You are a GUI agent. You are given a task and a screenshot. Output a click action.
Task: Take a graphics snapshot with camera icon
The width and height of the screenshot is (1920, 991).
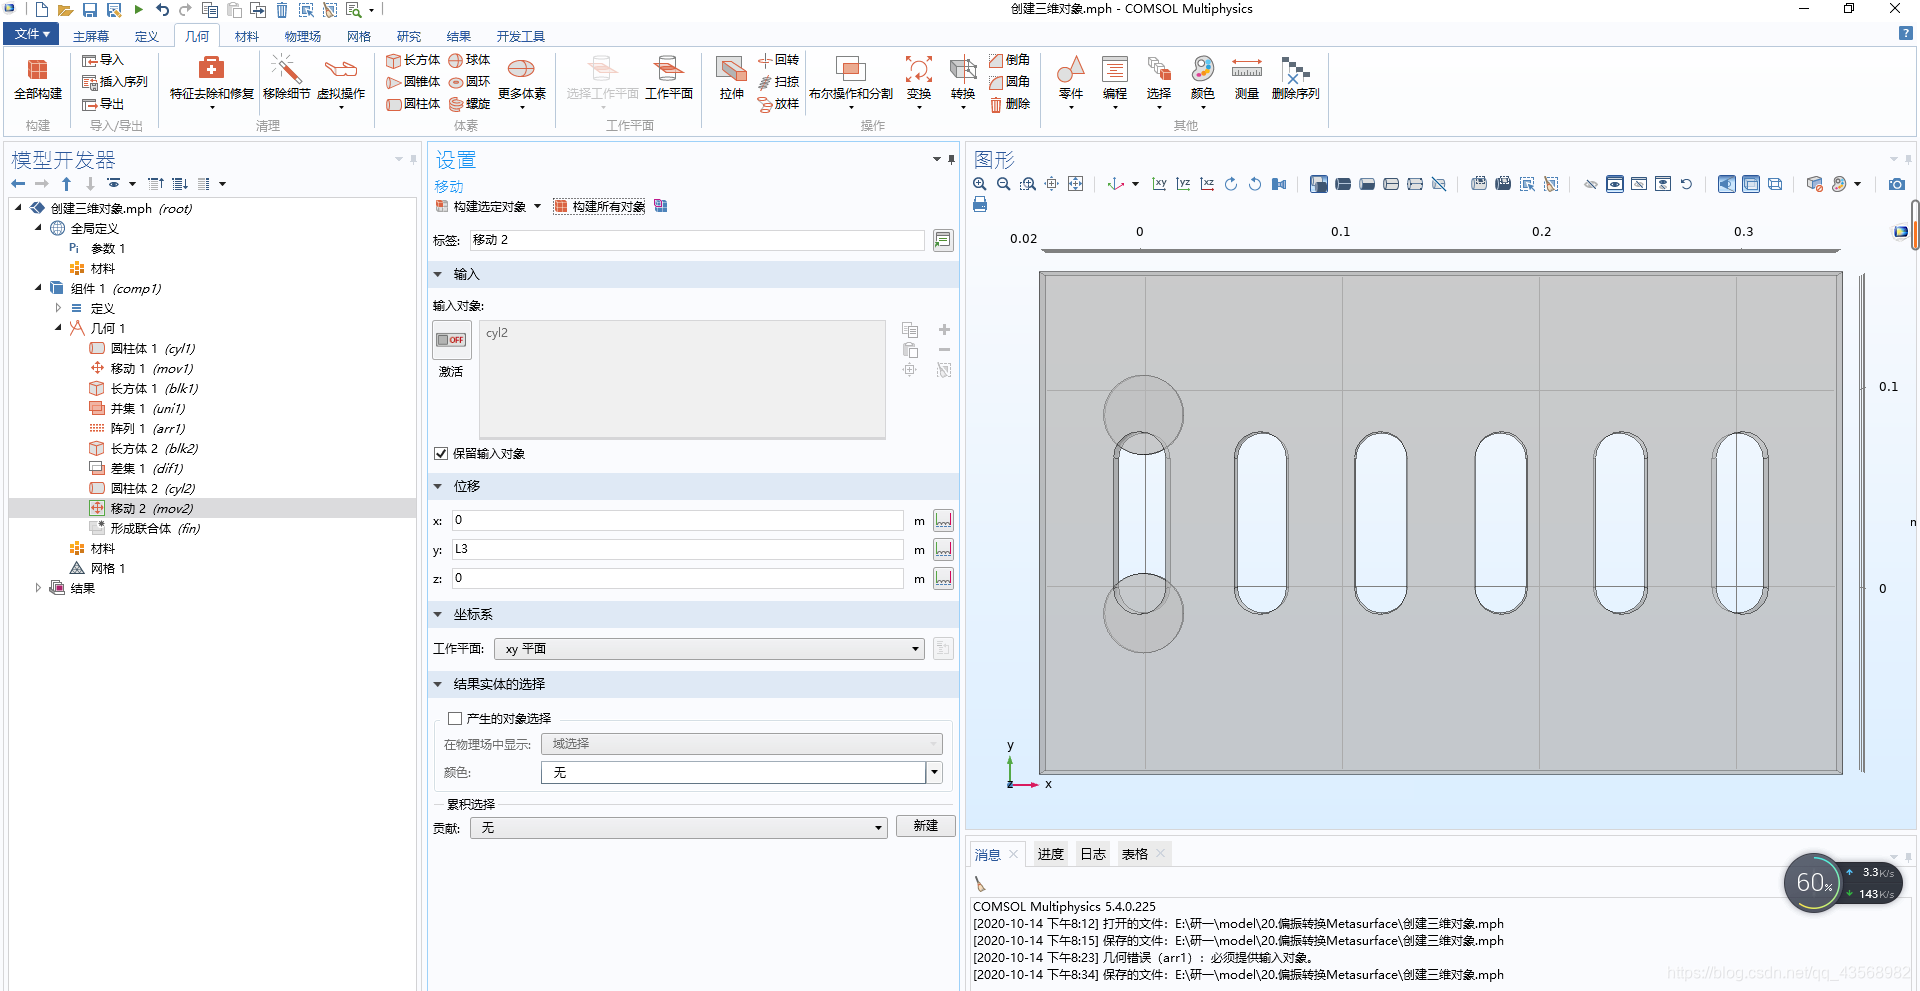(1896, 184)
